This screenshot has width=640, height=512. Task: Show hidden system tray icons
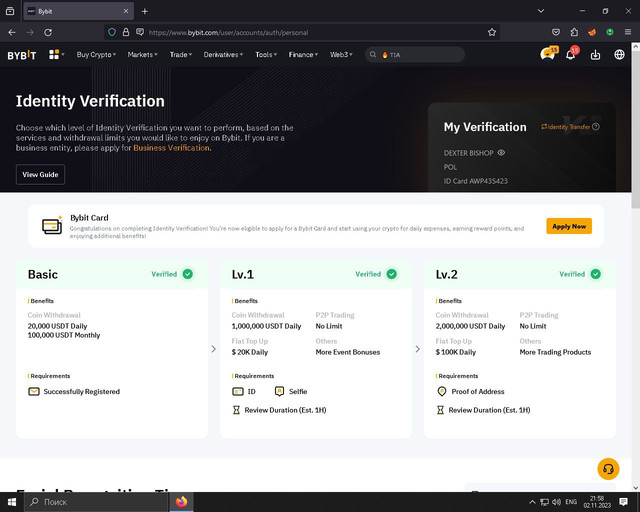[x=532, y=502]
